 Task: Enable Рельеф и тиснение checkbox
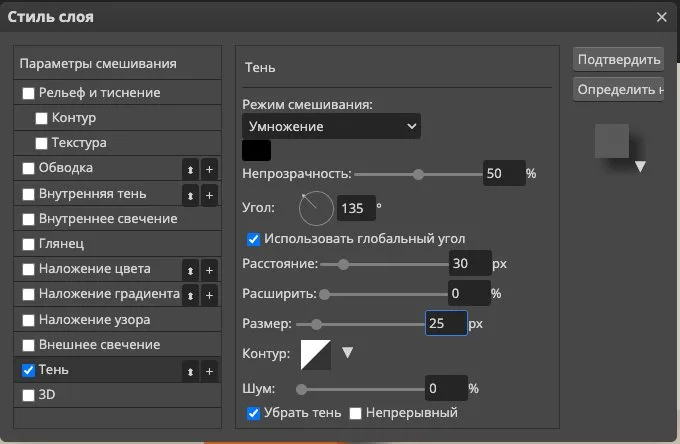[29, 93]
